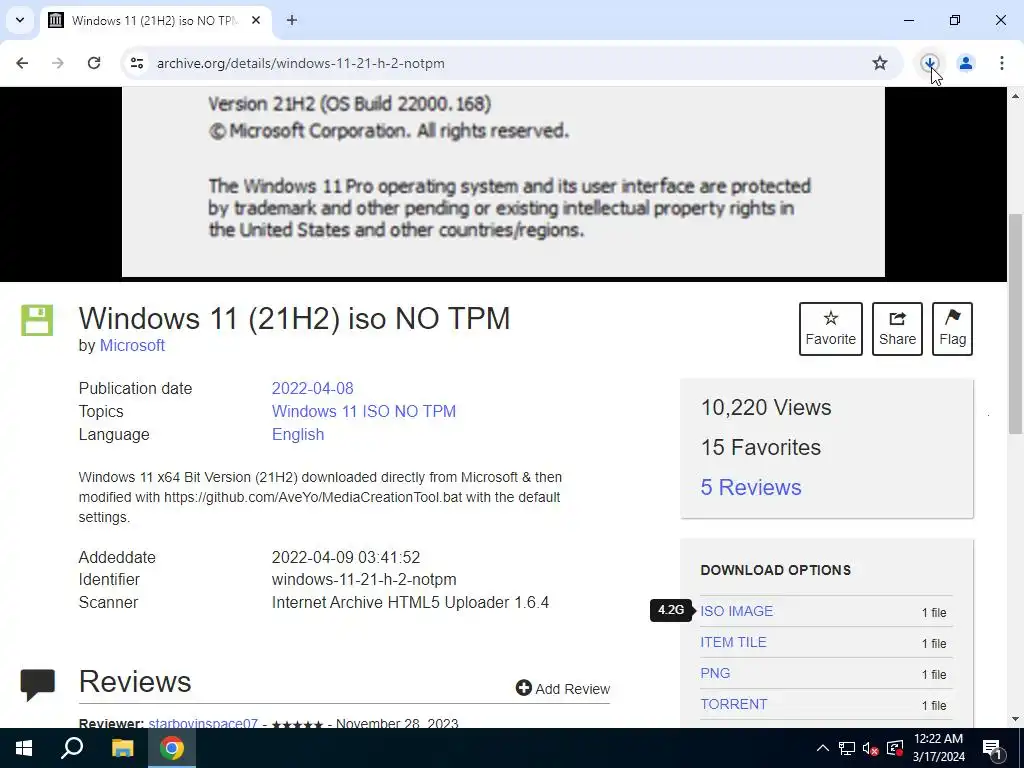1024x768 pixels.
Task: Click the Chrome taskbar icon
Action: (172, 748)
